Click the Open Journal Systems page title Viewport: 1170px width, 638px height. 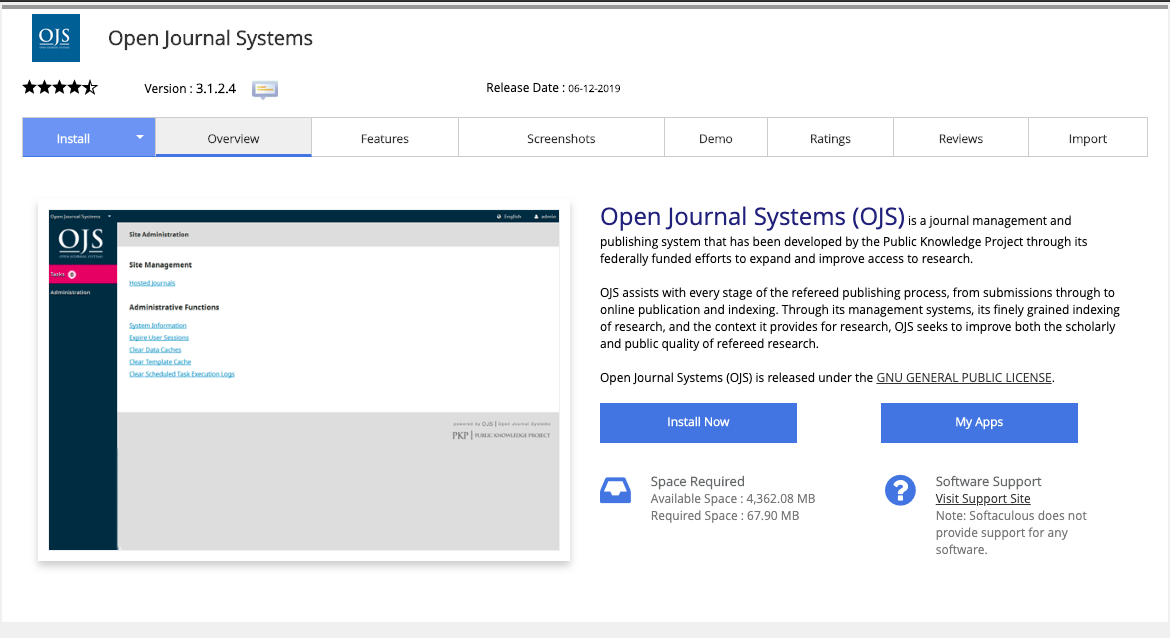pyautogui.click(x=210, y=38)
